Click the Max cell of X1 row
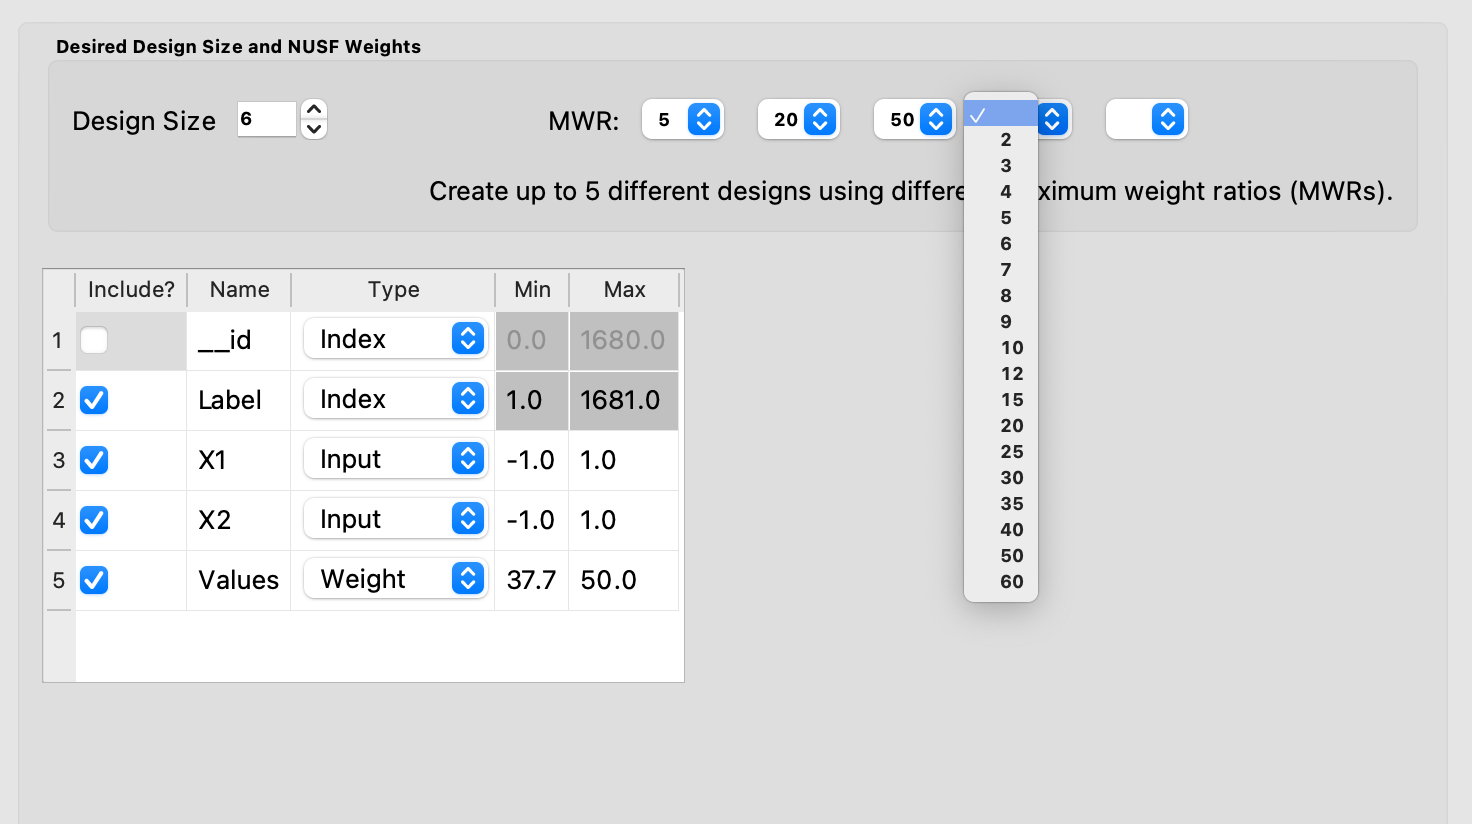Screen dimensions: 1472x824 coord(624,460)
